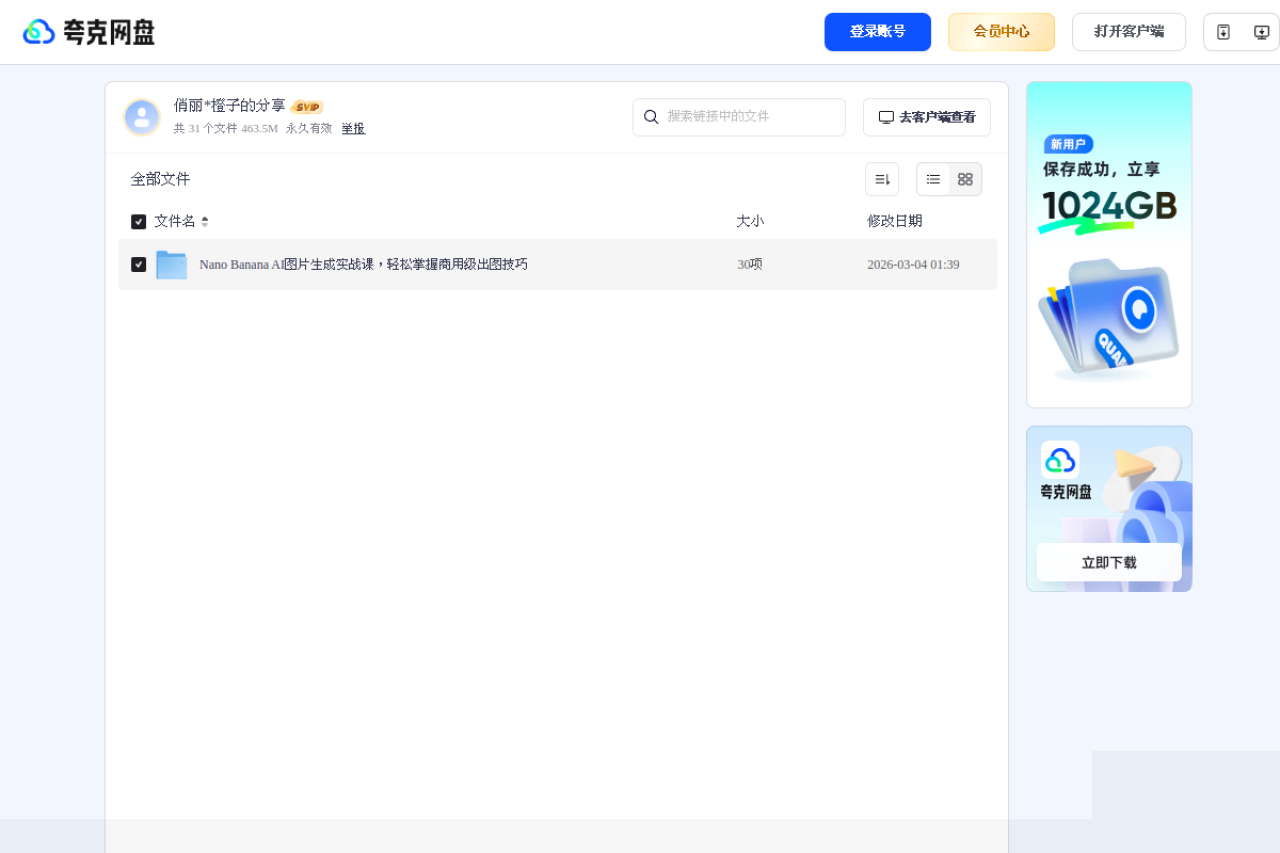Click the Quark 夸克网盘 logo
Viewport: 1280px width, 853px height.
coord(88,31)
